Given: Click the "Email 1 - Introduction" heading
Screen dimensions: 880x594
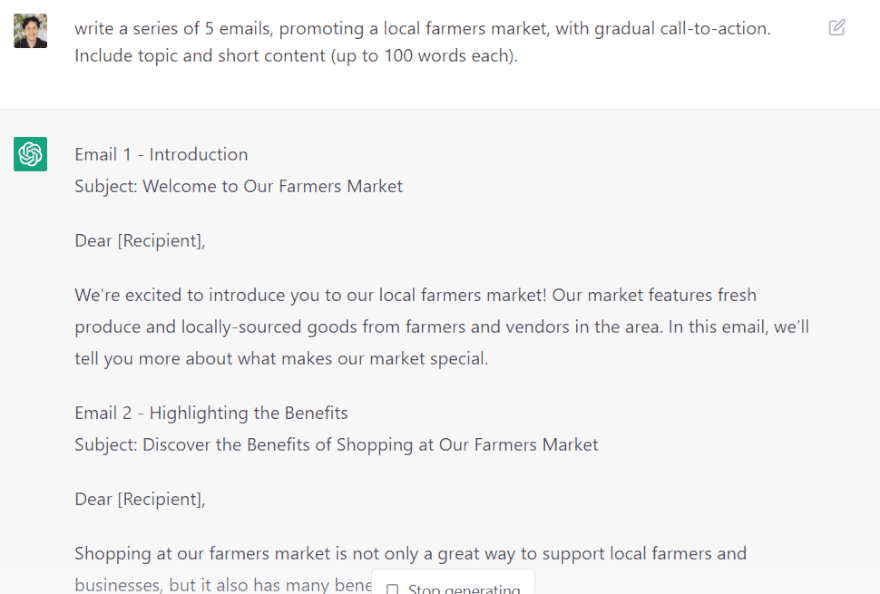Looking at the screenshot, I should (161, 154).
